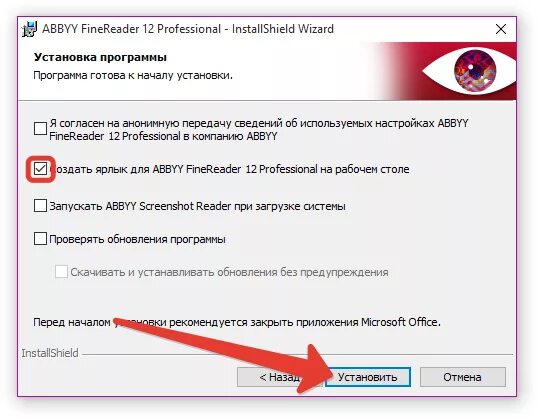The height and width of the screenshot is (419, 538).
Task: Go back with the '< Назад' button
Action: tap(279, 377)
